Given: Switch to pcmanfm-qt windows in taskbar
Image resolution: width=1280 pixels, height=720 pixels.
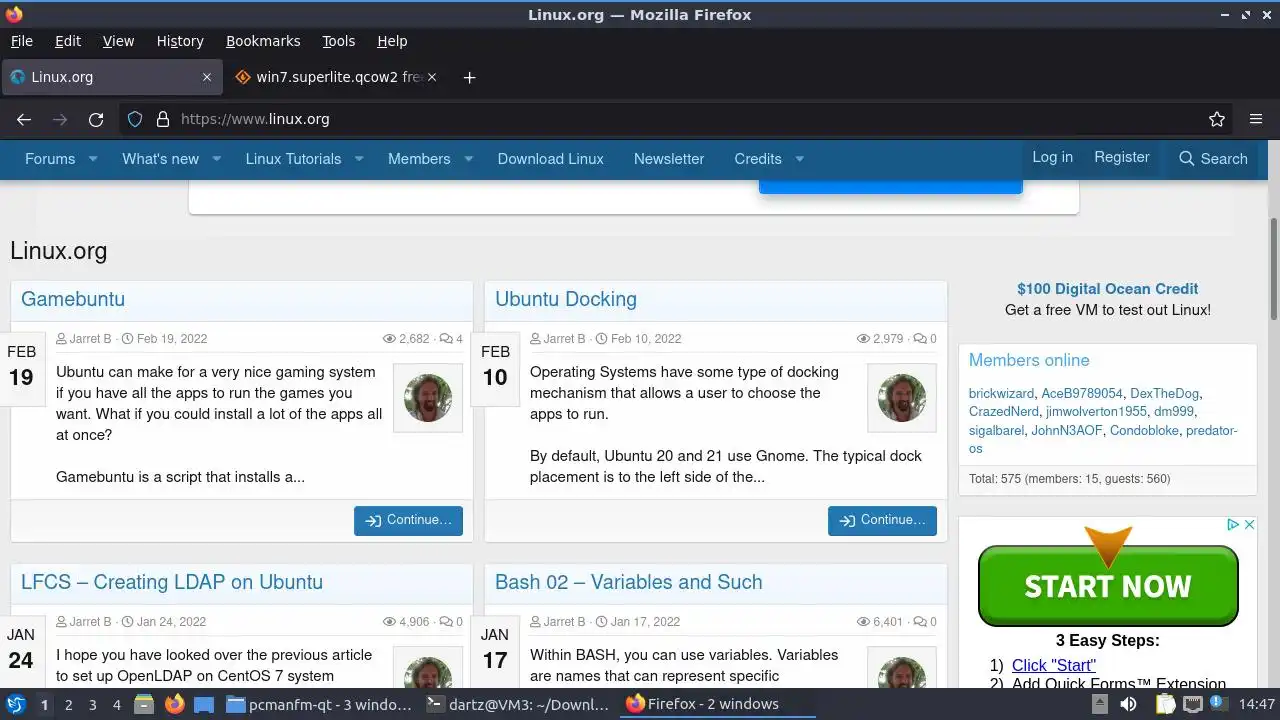Looking at the screenshot, I should coord(320,704).
